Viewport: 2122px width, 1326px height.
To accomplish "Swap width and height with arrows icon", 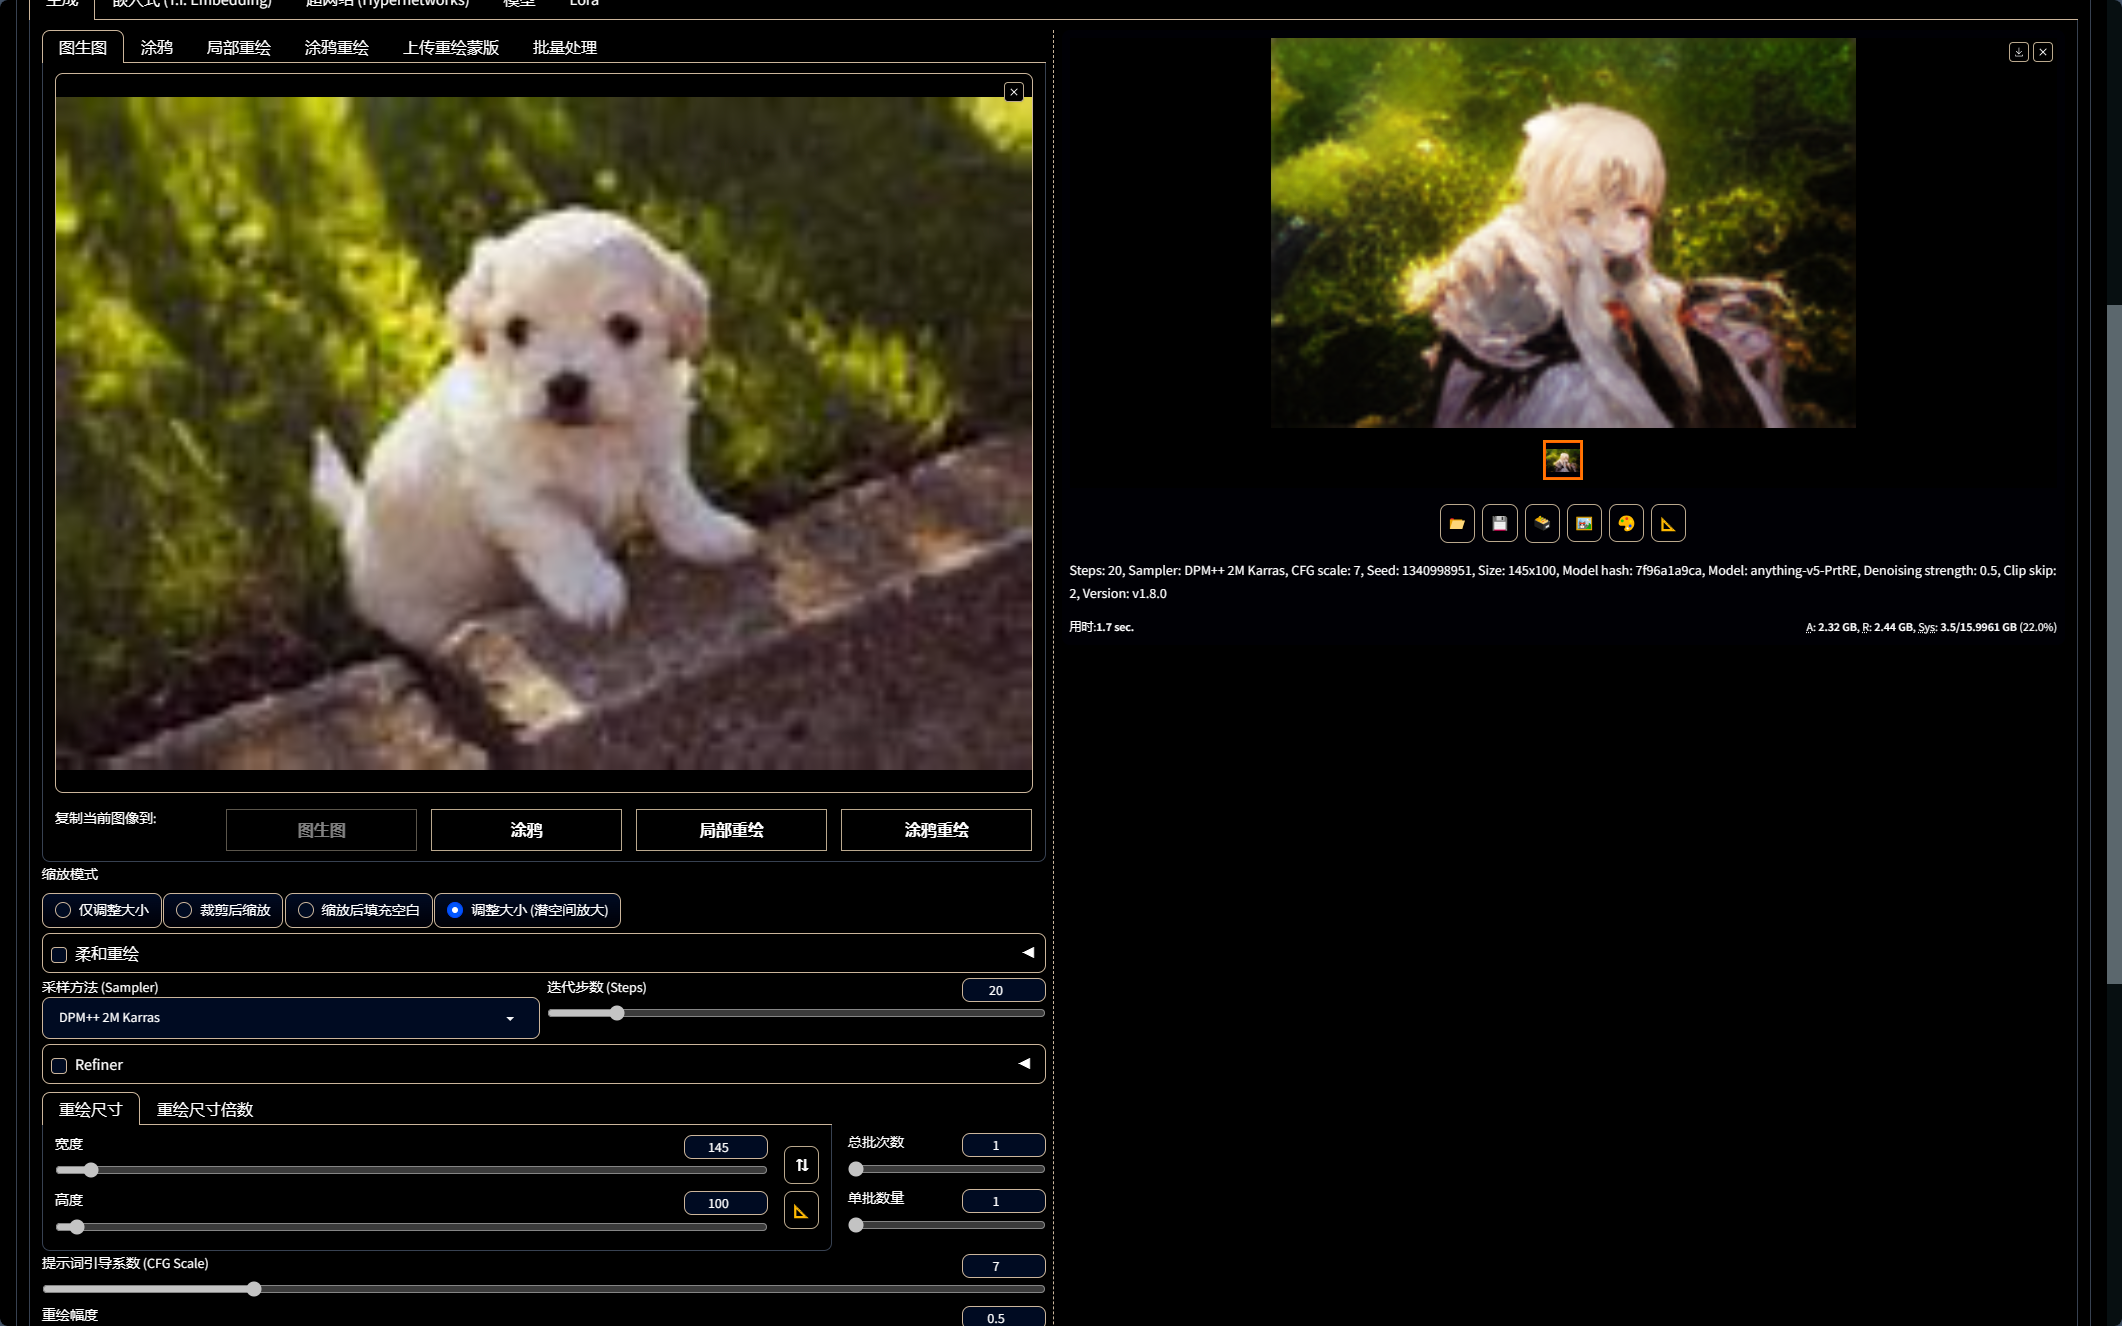I will (x=801, y=1165).
